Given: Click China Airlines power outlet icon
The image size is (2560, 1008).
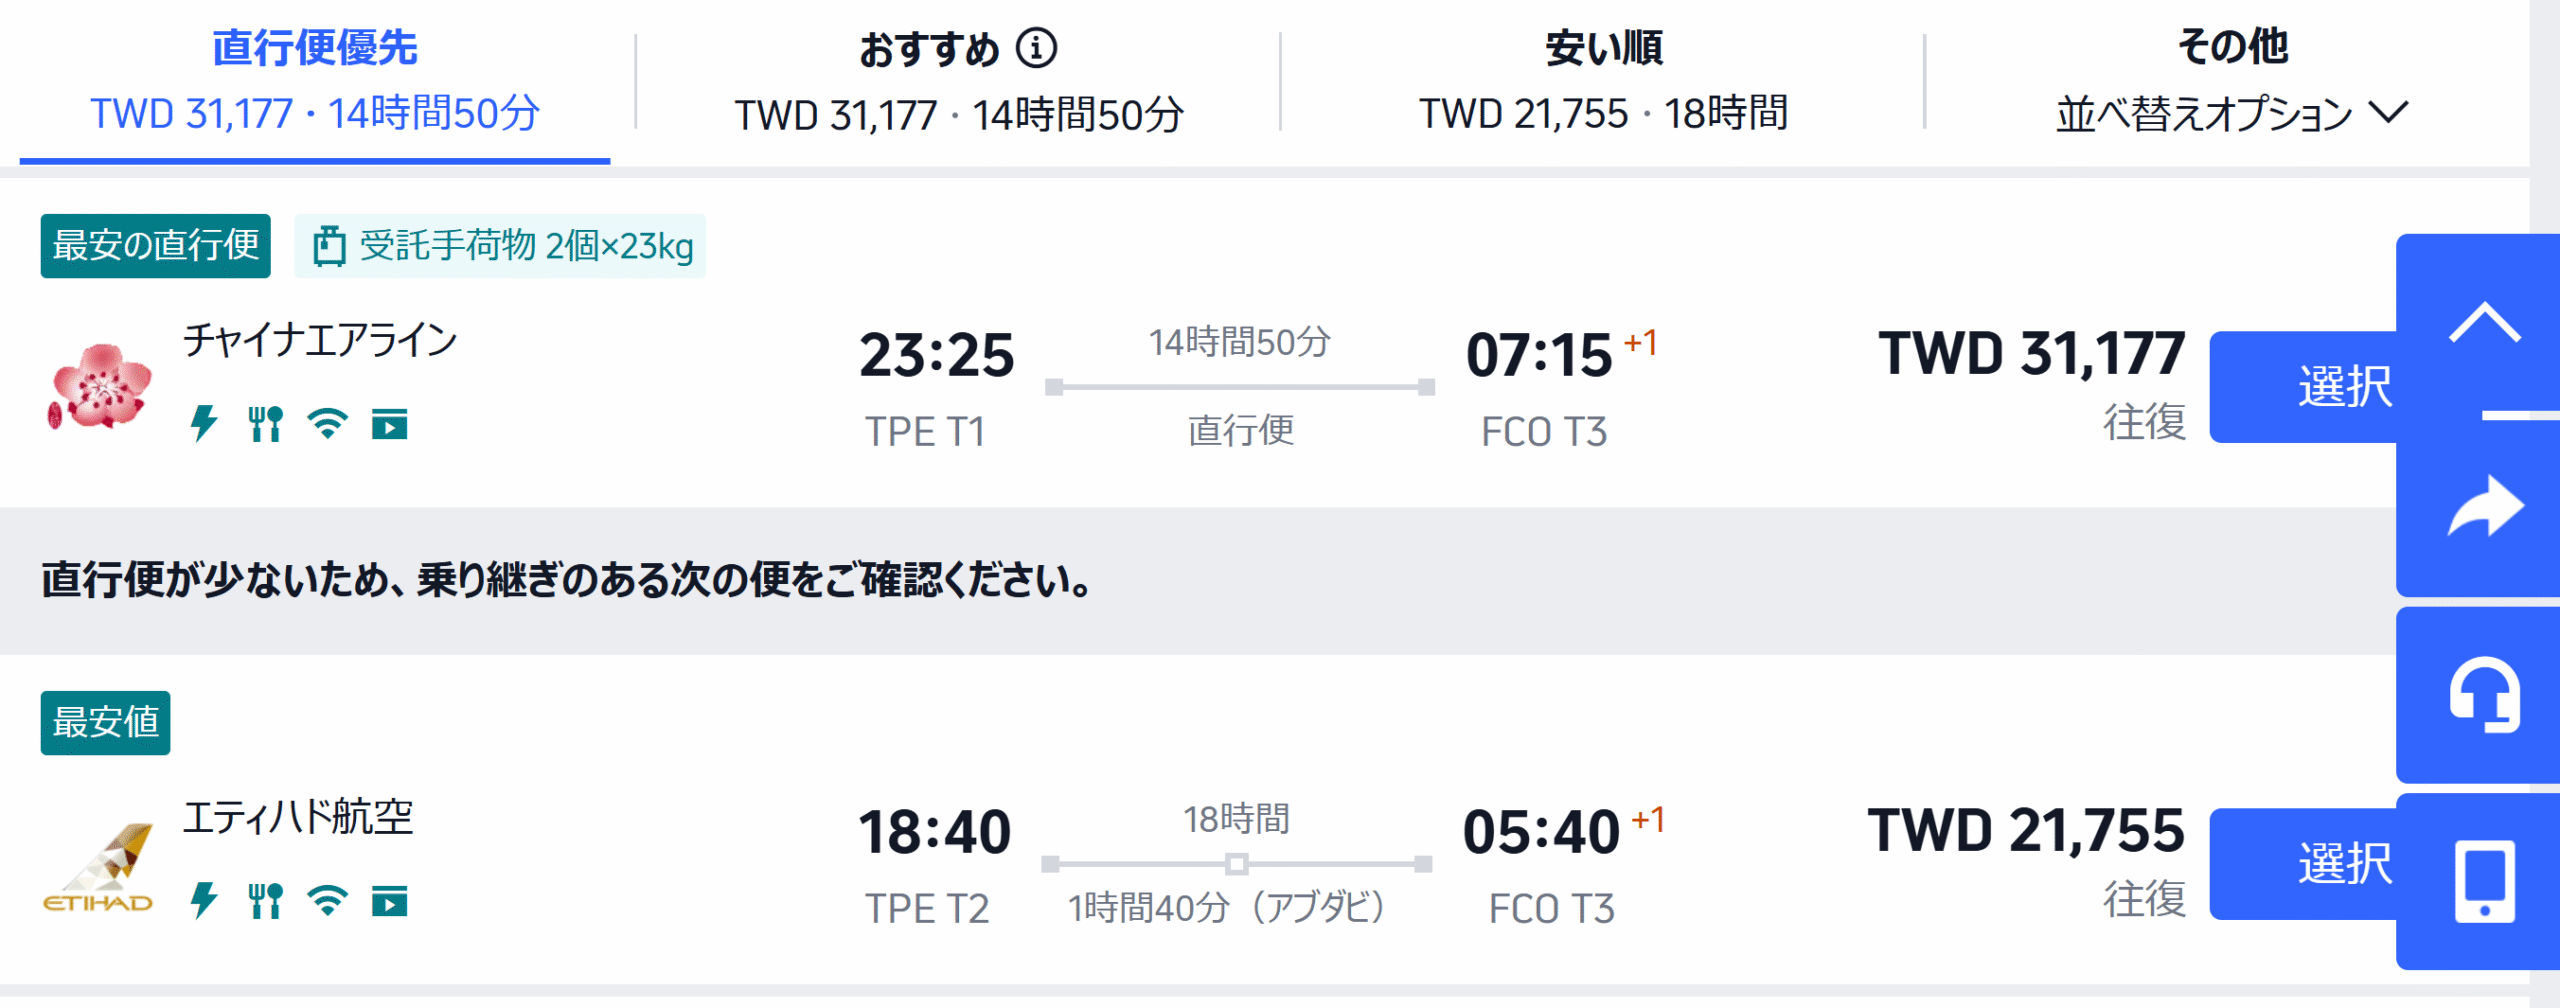Looking at the screenshot, I should click(204, 424).
